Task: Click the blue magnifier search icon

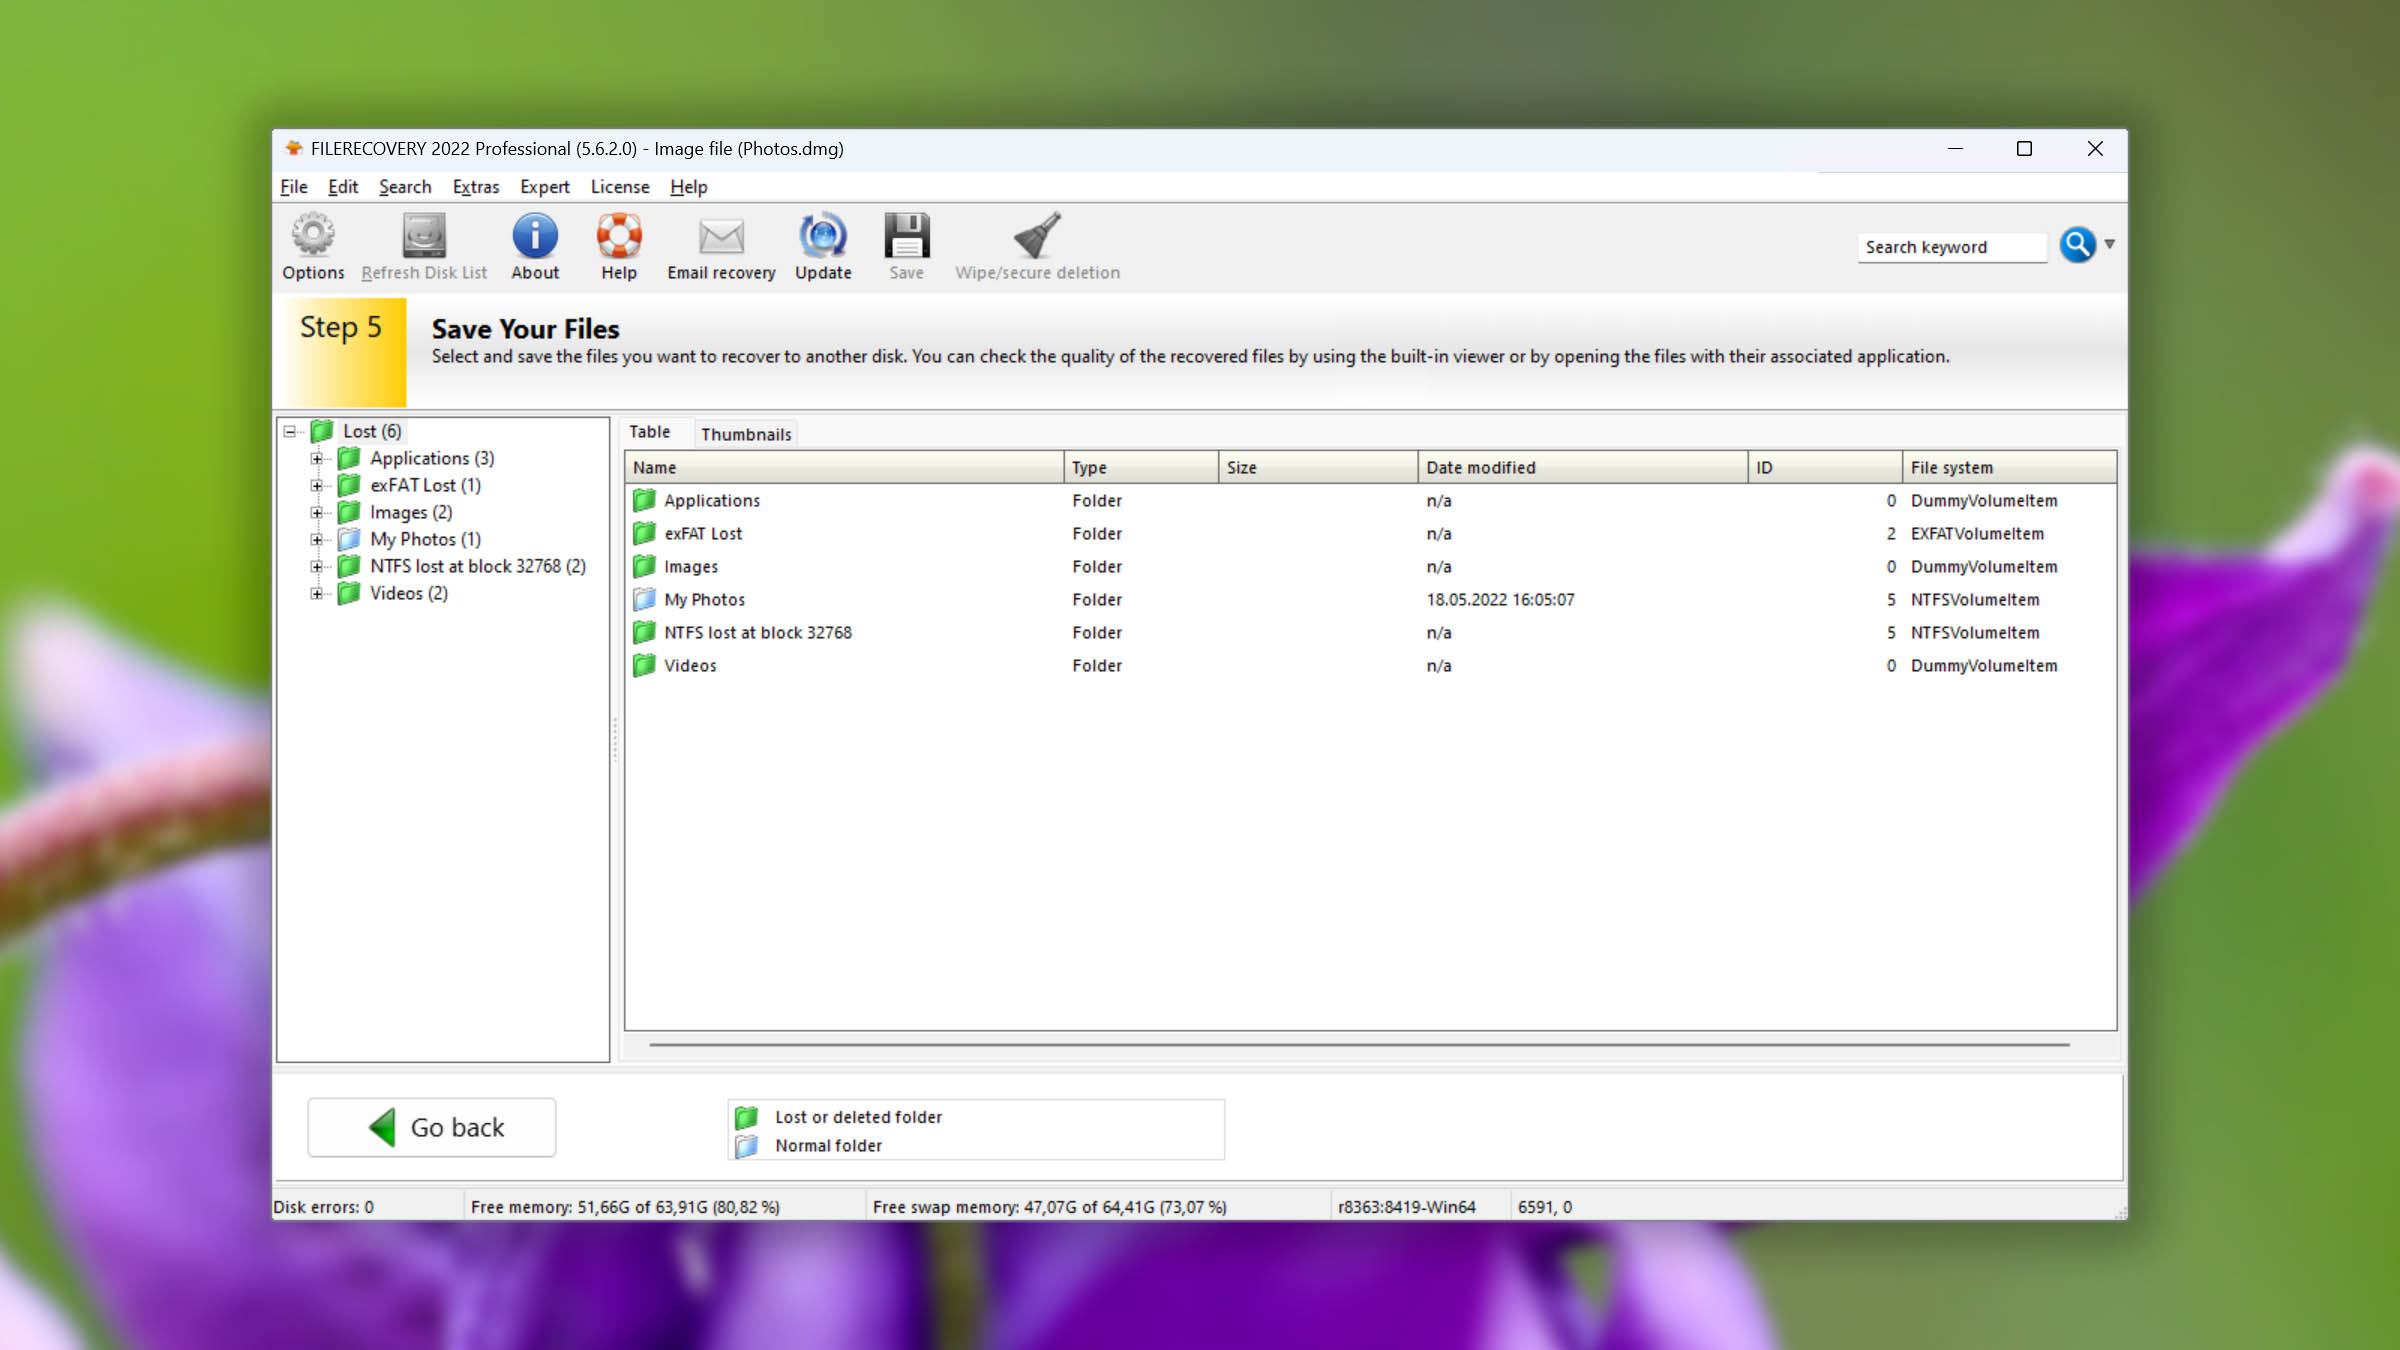Action: (x=2077, y=245)
